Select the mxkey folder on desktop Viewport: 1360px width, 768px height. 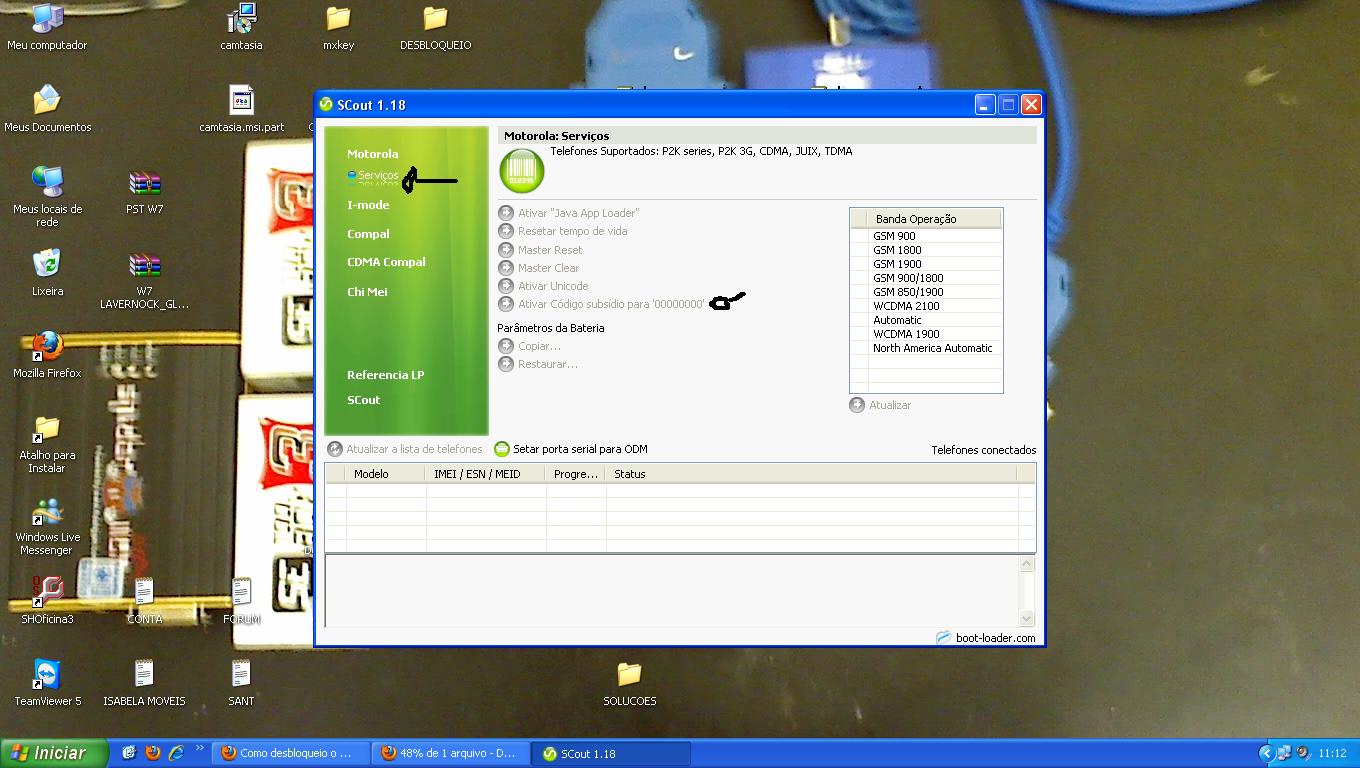338,18
